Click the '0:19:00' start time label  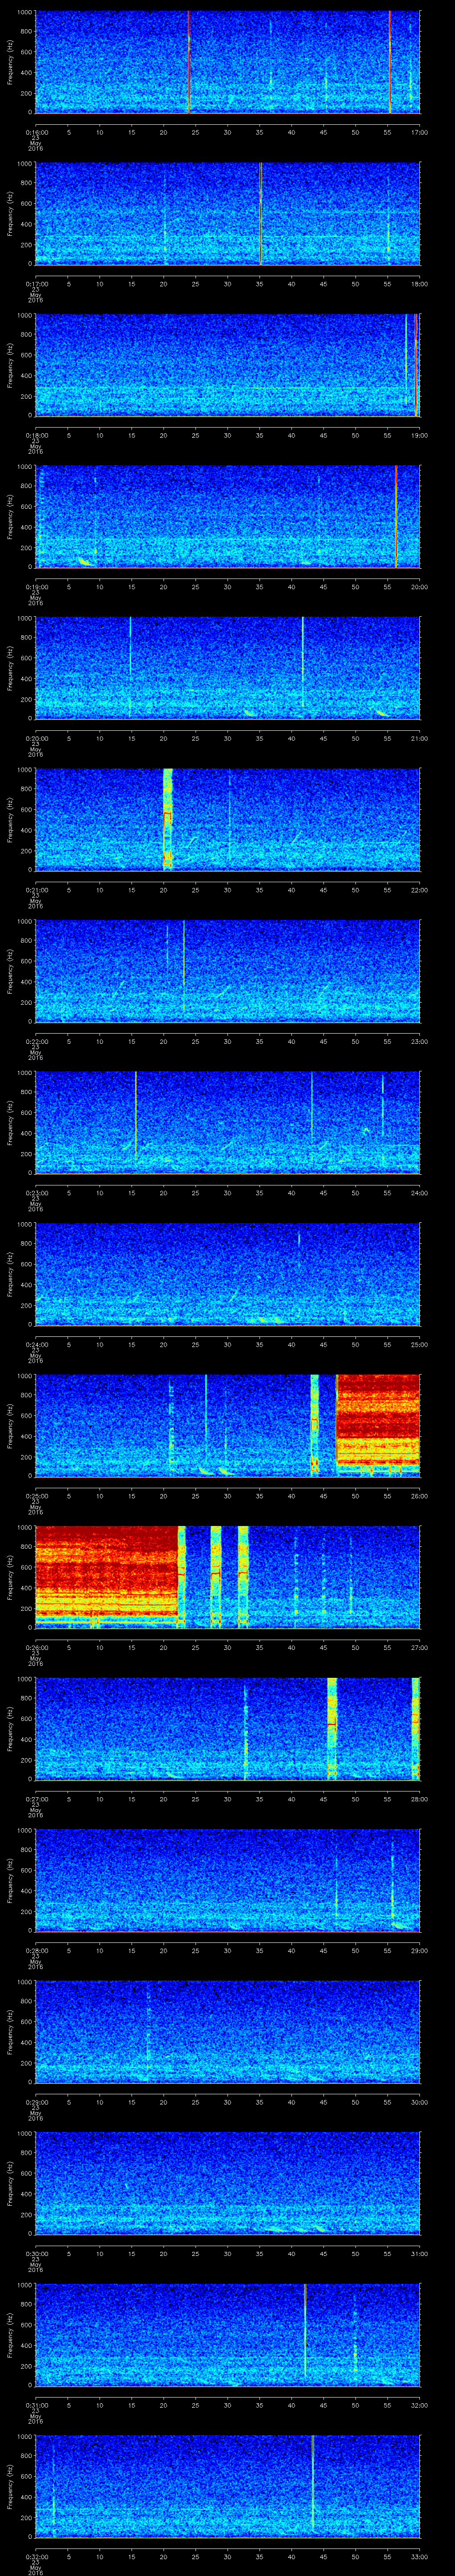click(36, 587)
